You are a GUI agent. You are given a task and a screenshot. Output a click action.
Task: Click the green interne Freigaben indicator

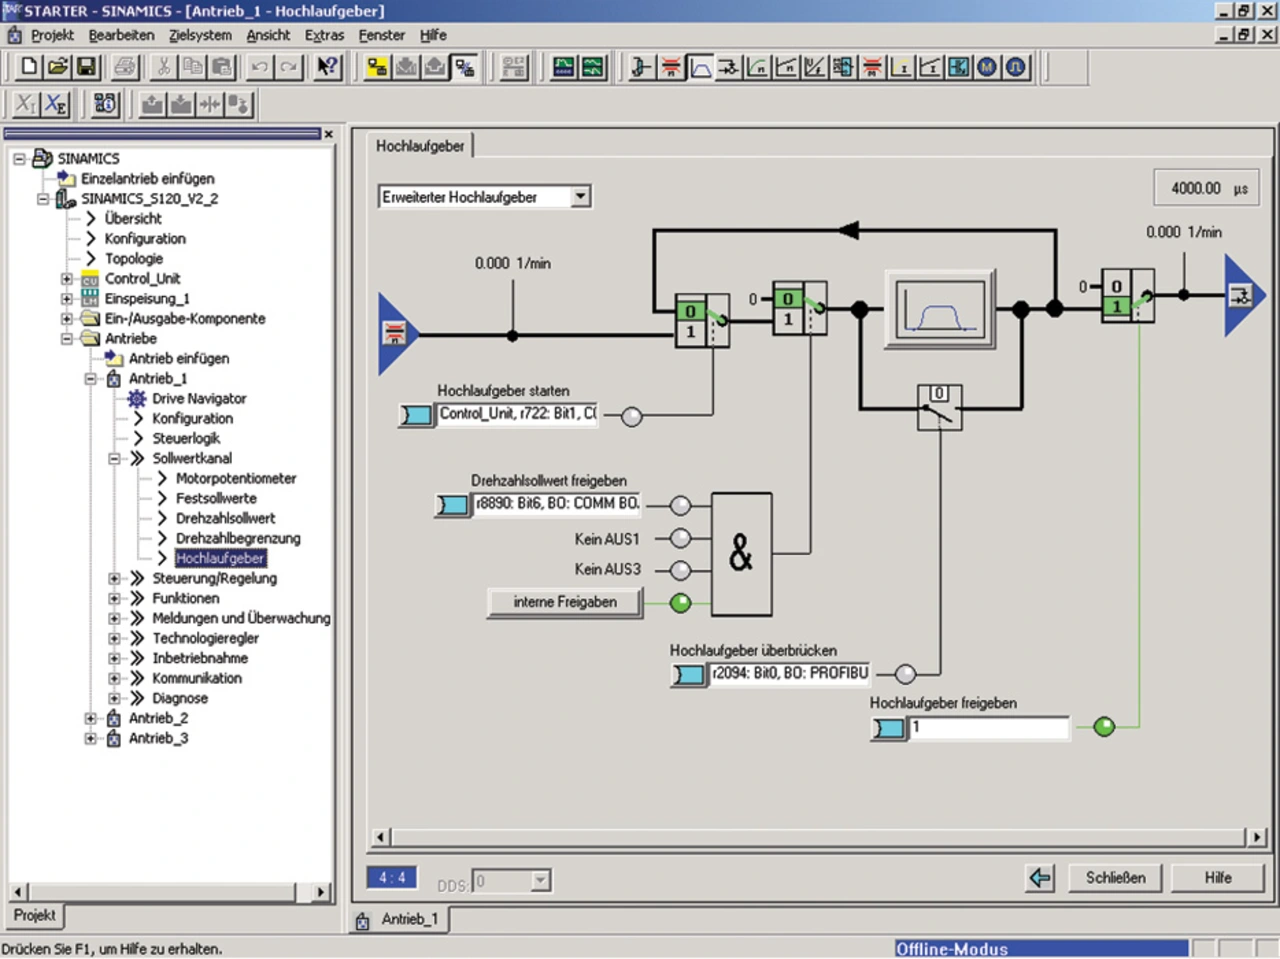(x=680, y=602)
